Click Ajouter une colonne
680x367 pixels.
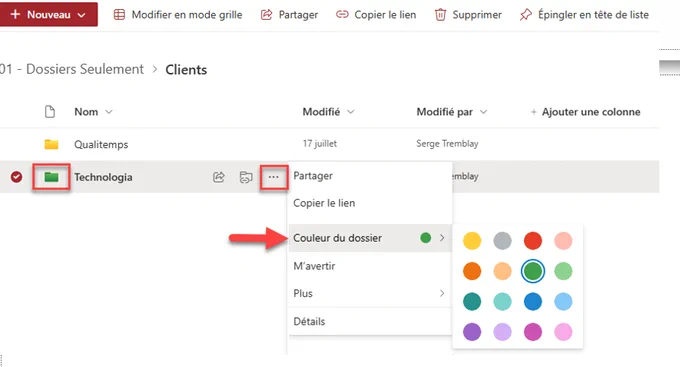pos(585,112)
